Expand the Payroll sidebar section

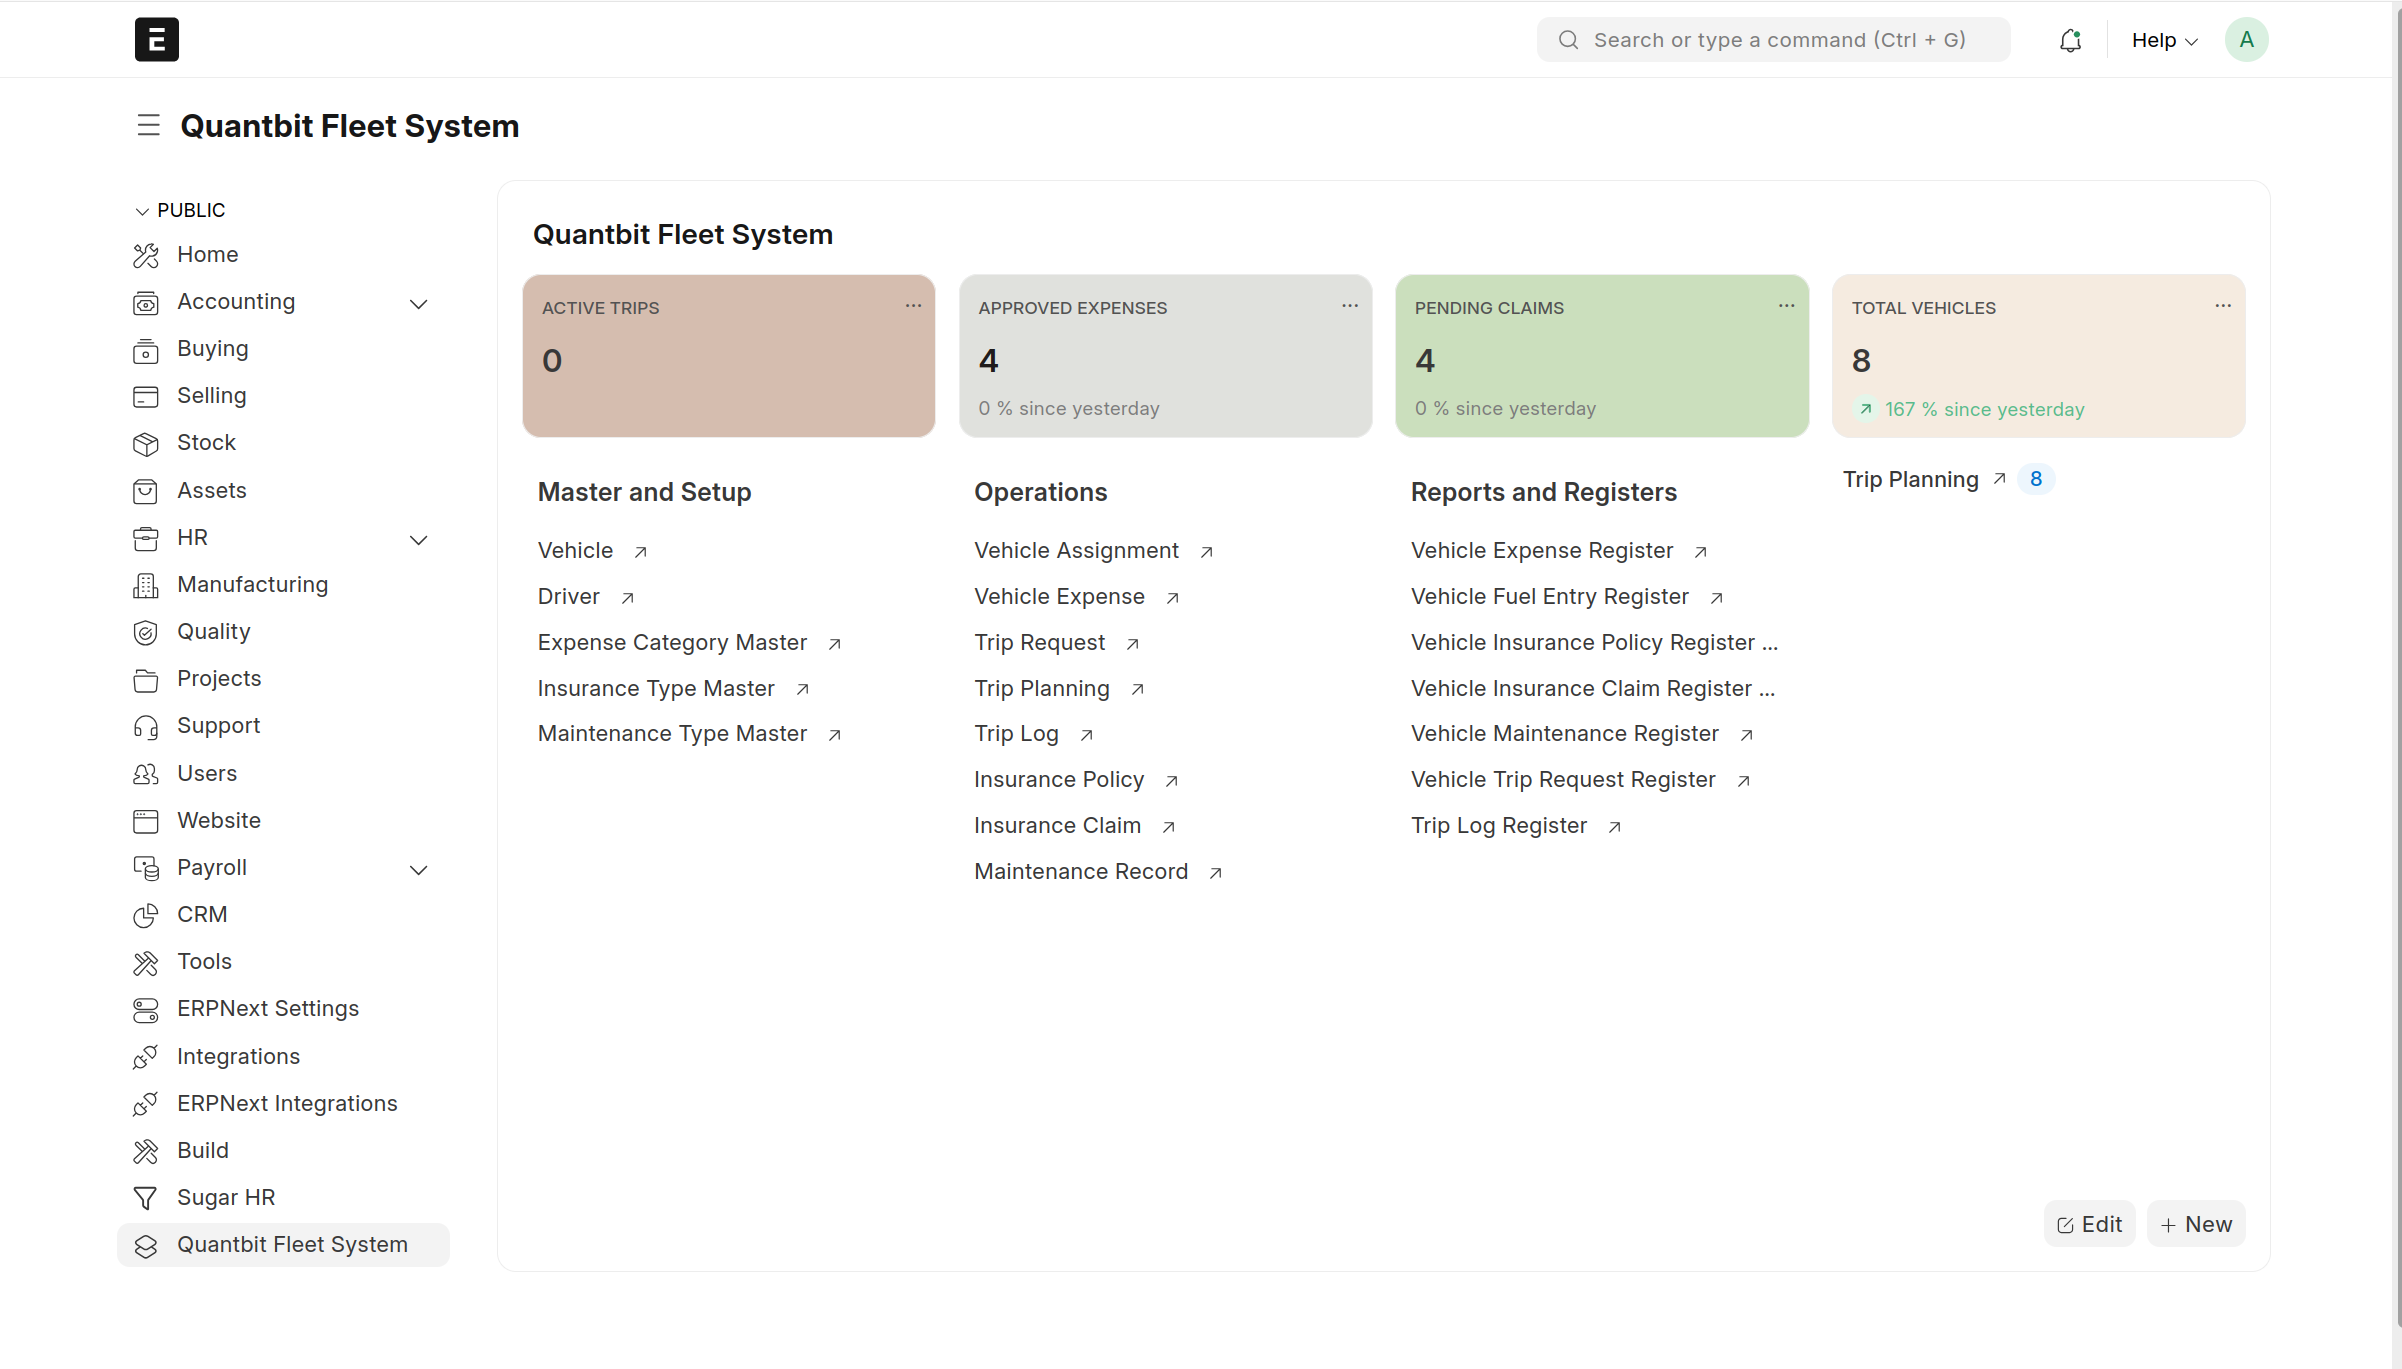click(418, 869)
